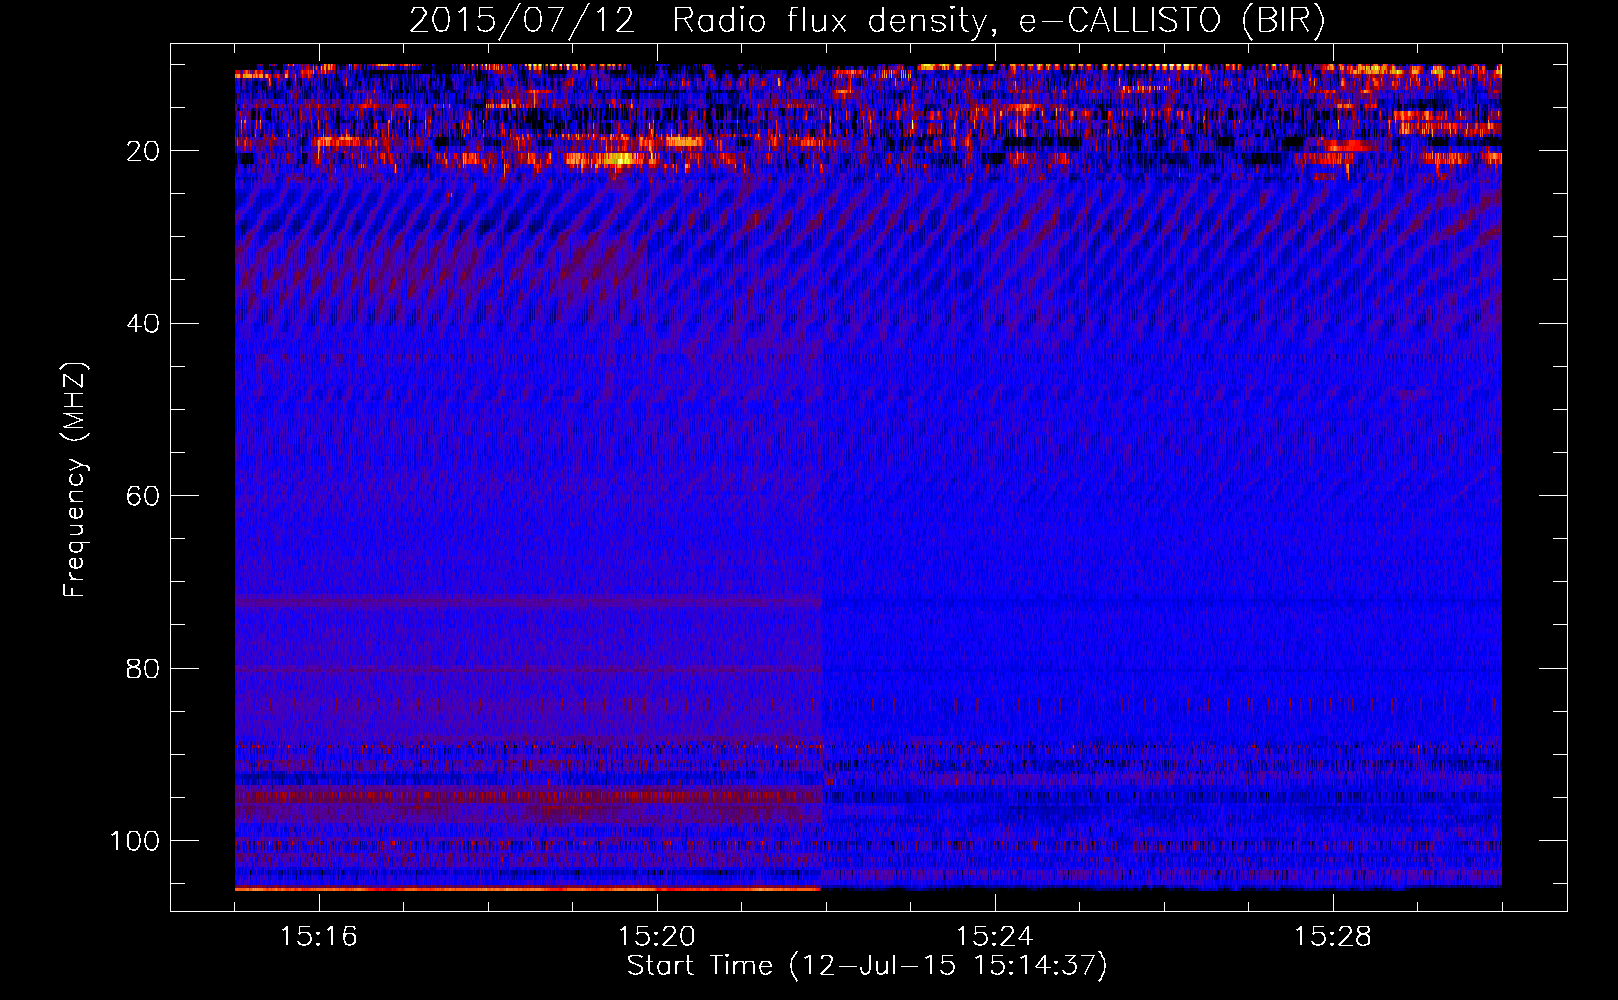Click the 20 frequency axis tick label

[x=144, y=151]
